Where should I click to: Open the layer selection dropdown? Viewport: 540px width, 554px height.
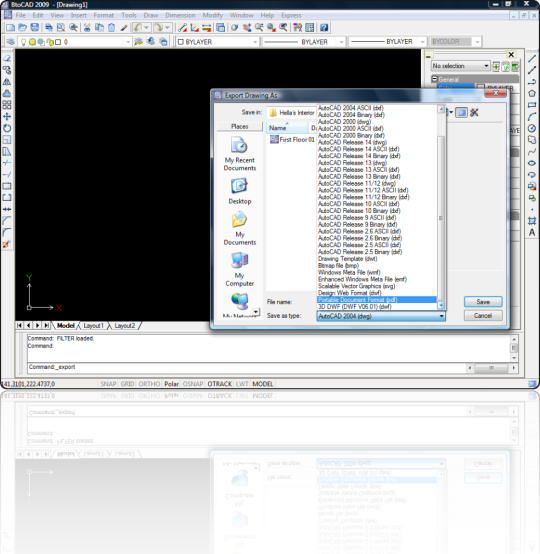click(128, 42)
